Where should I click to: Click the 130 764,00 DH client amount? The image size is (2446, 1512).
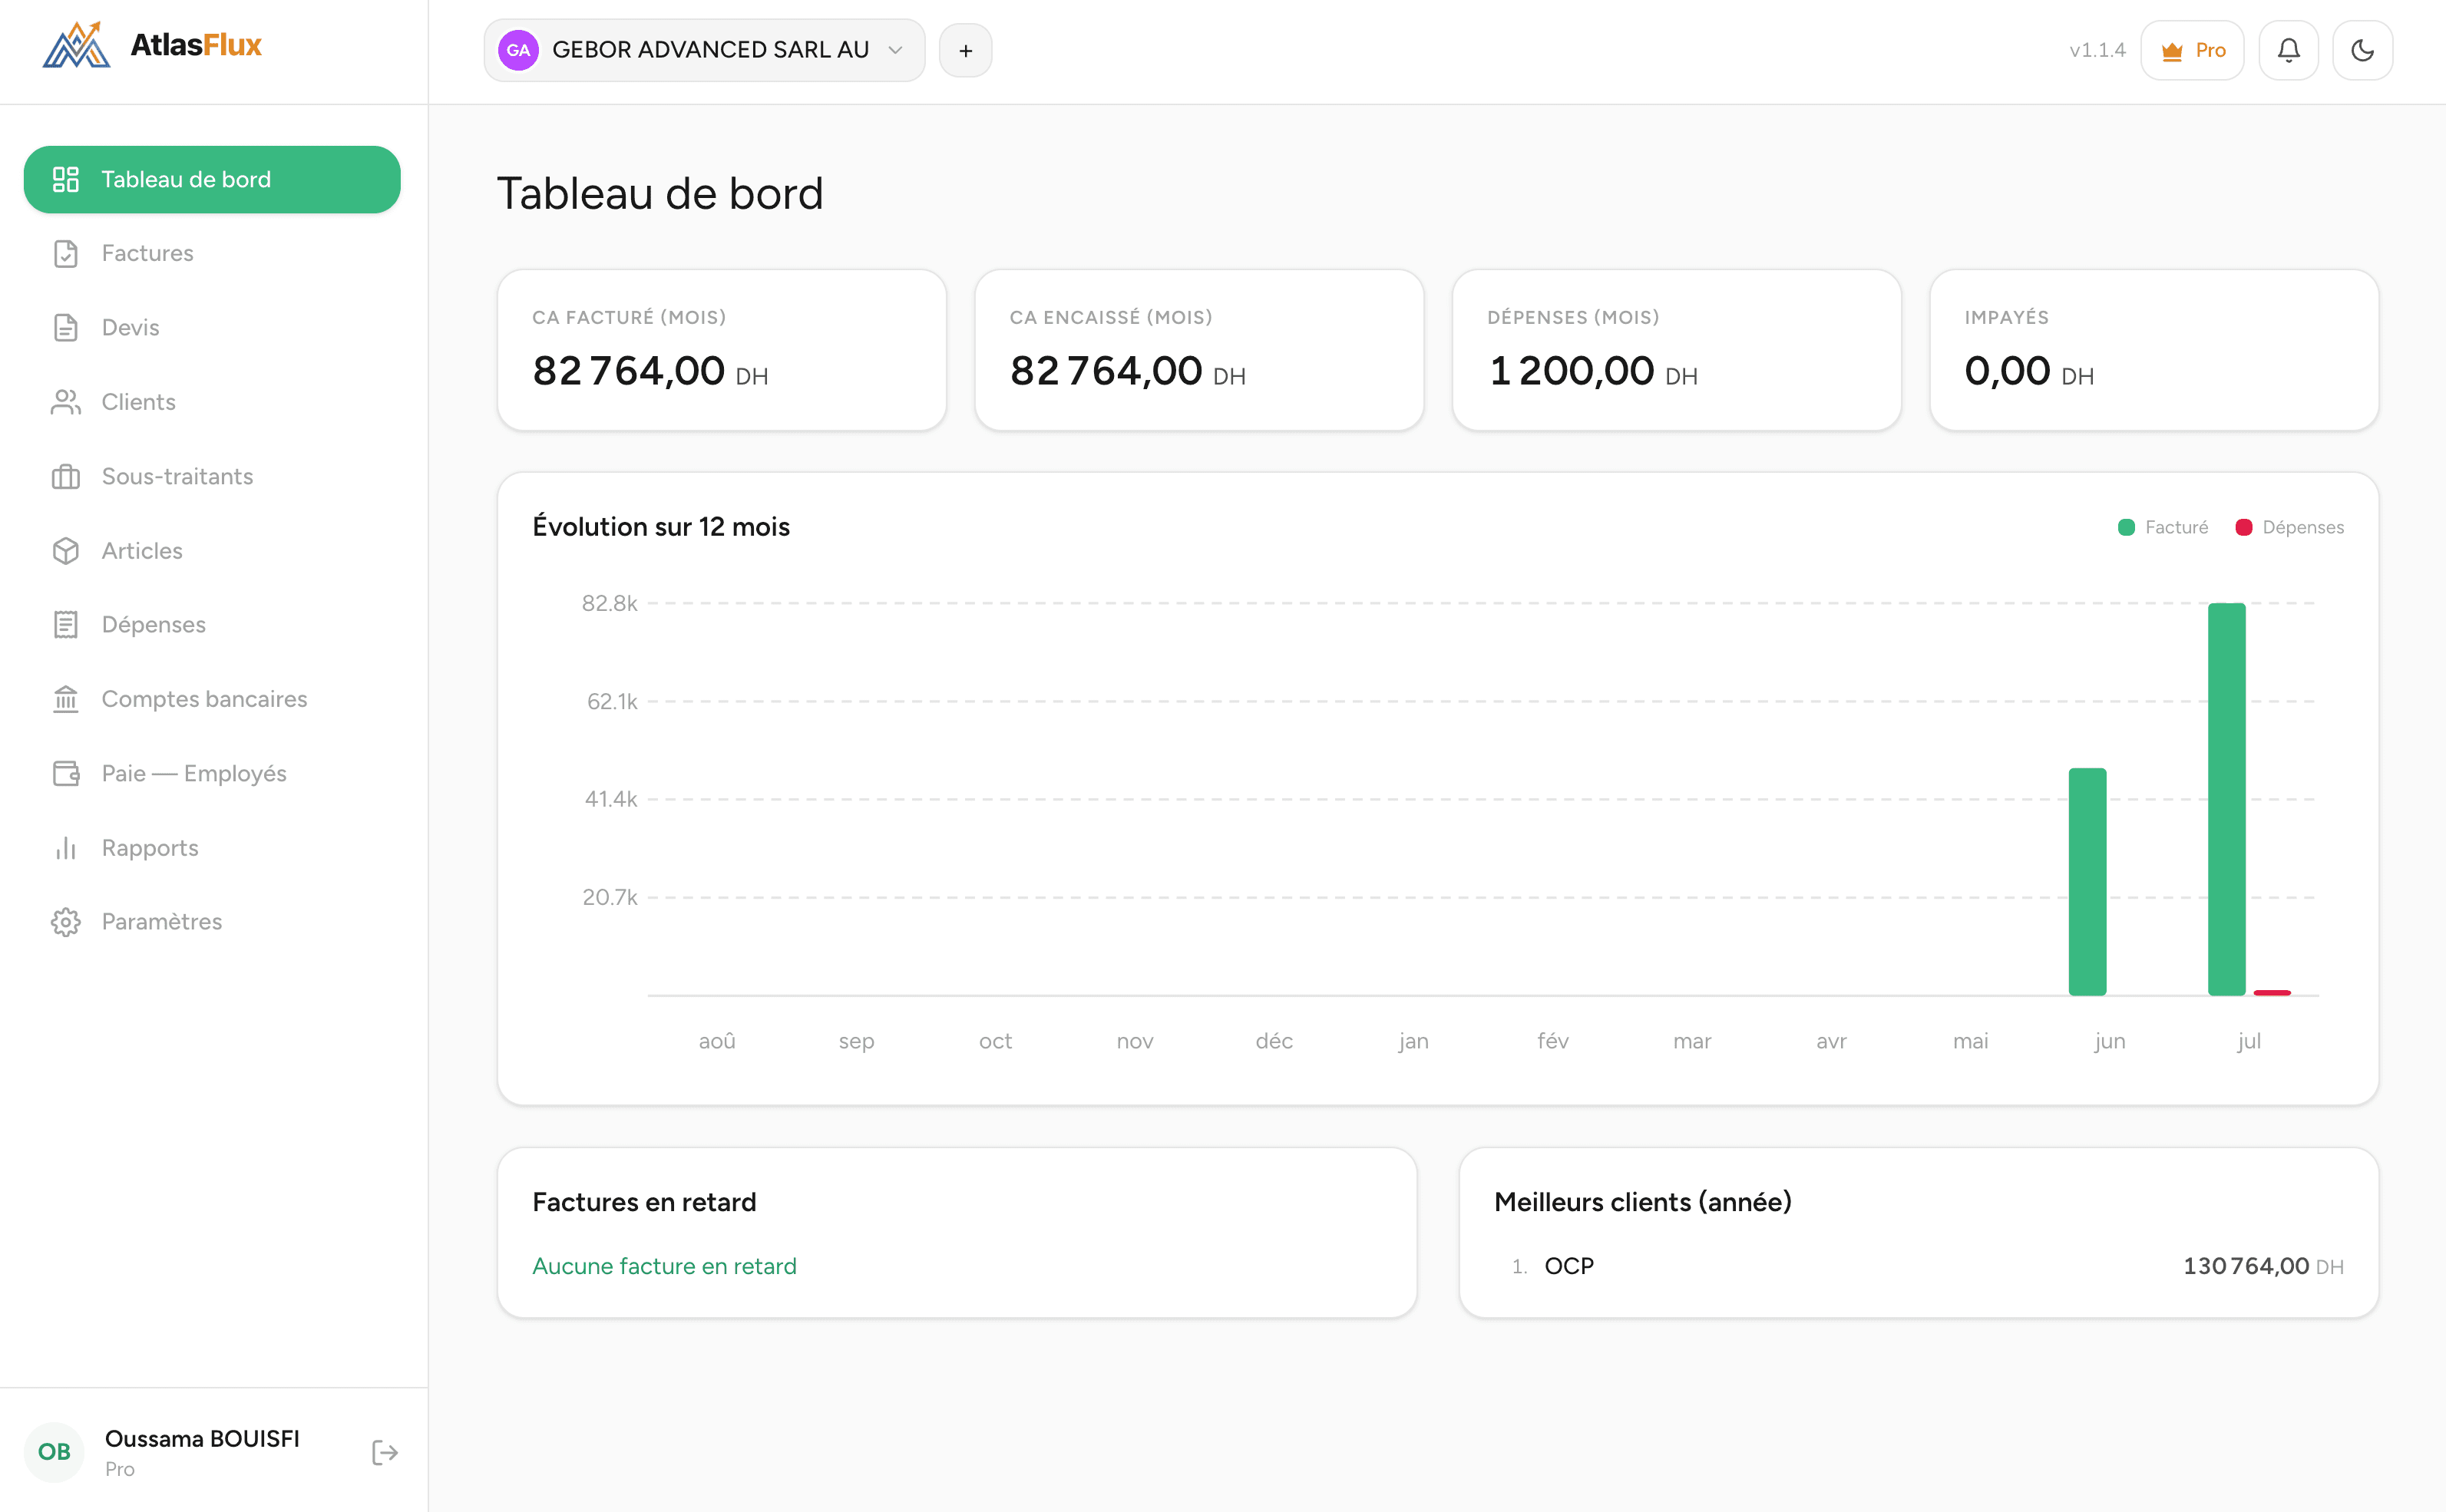point(2263,1266)
